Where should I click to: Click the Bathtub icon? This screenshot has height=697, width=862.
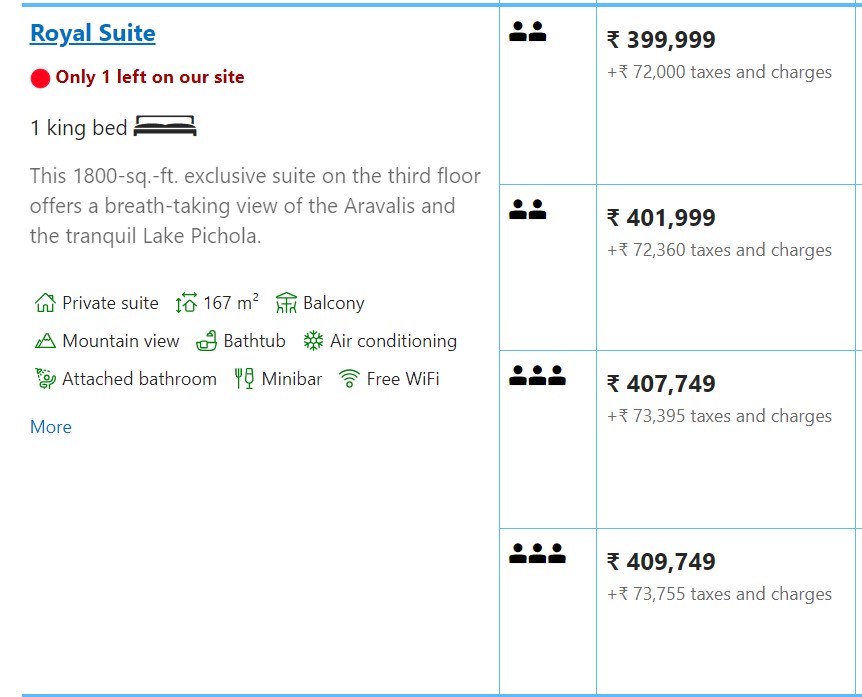(207, 341)
